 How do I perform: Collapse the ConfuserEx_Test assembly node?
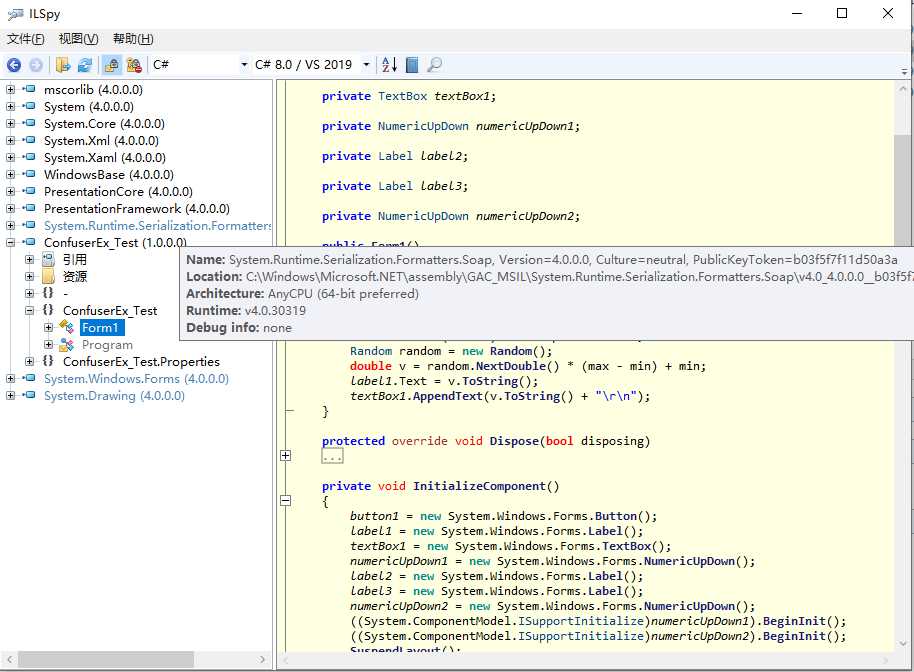coord(10,242)
